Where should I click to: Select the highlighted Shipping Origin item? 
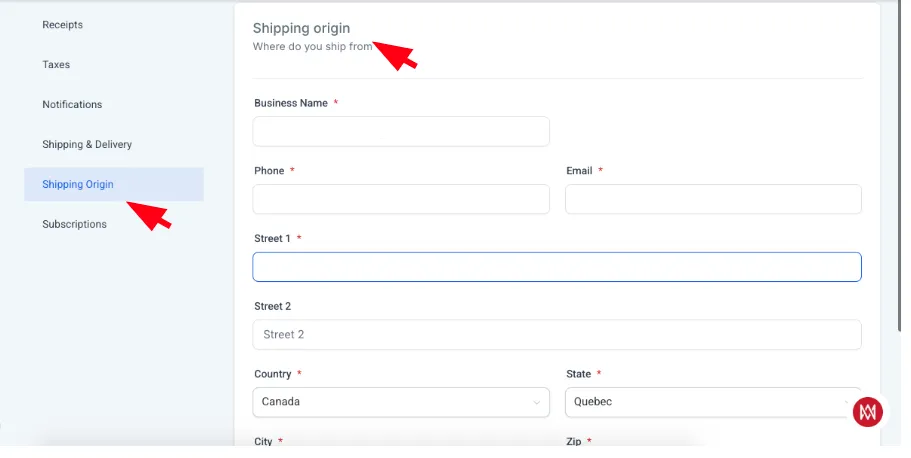point(114,184)
